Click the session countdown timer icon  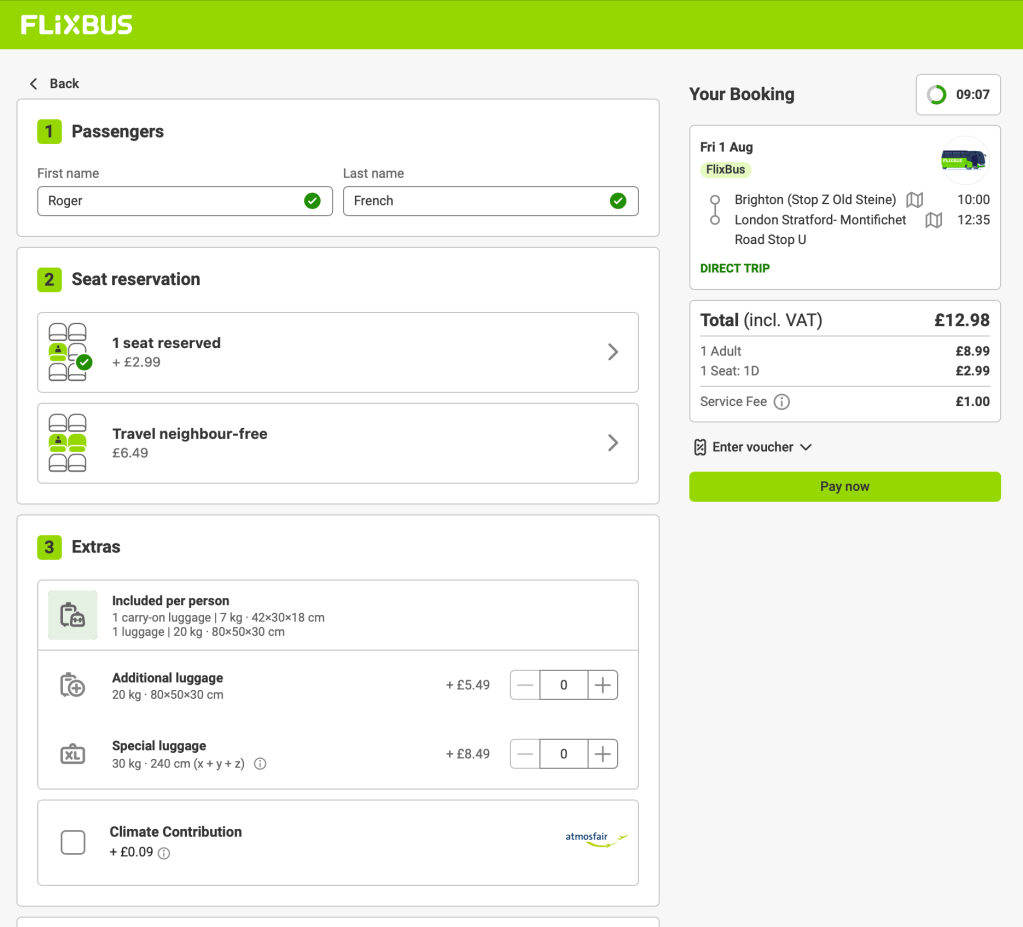[937, 95]
